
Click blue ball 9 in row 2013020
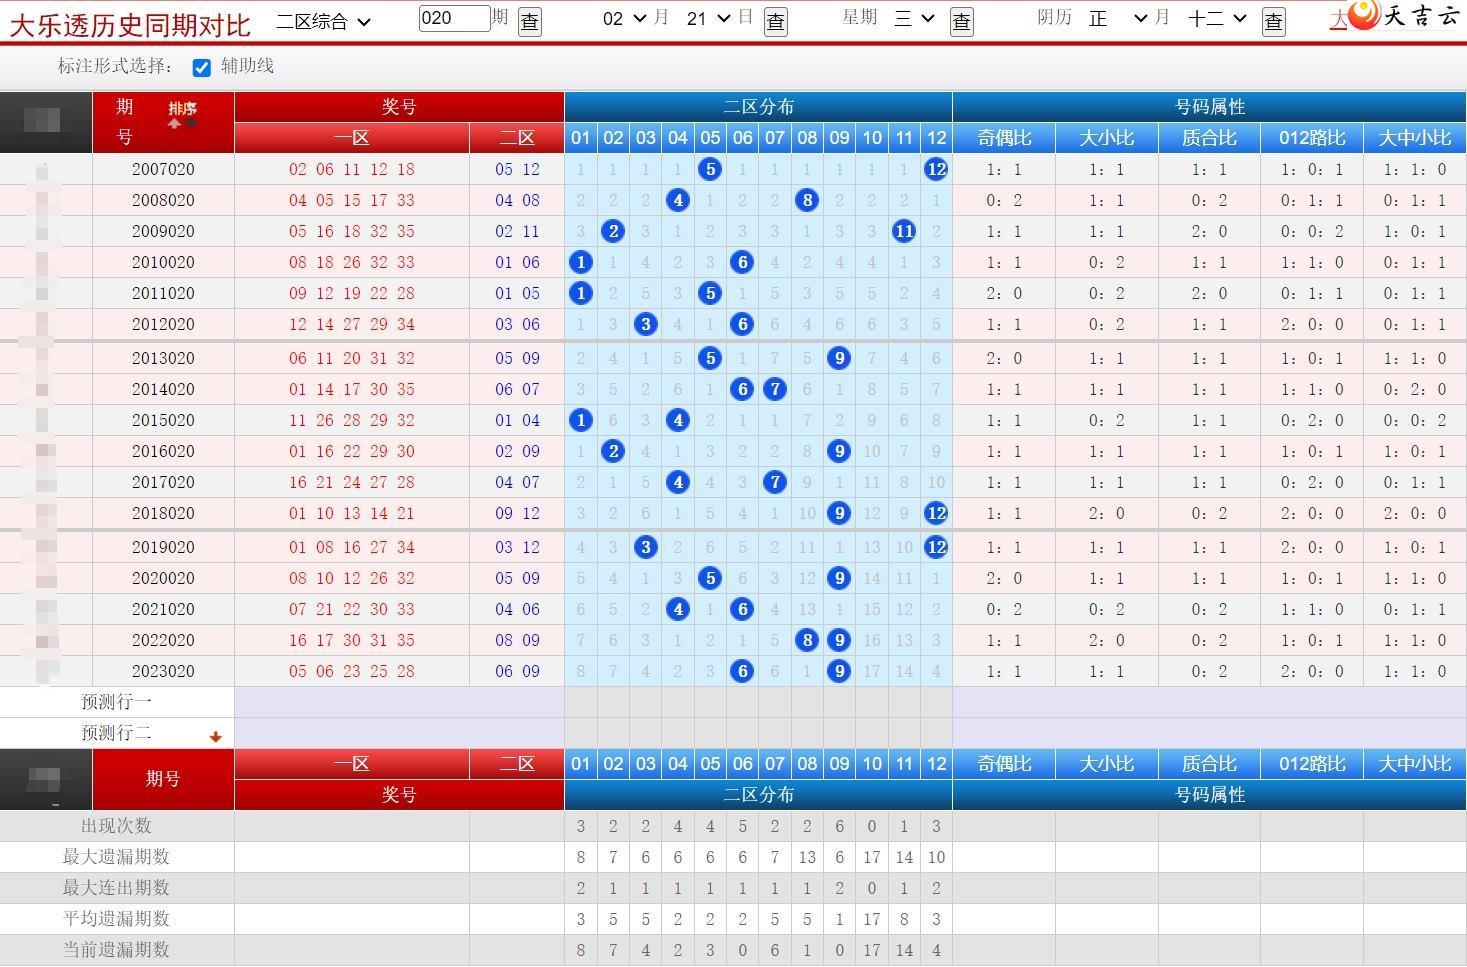(x=839, y=358)
